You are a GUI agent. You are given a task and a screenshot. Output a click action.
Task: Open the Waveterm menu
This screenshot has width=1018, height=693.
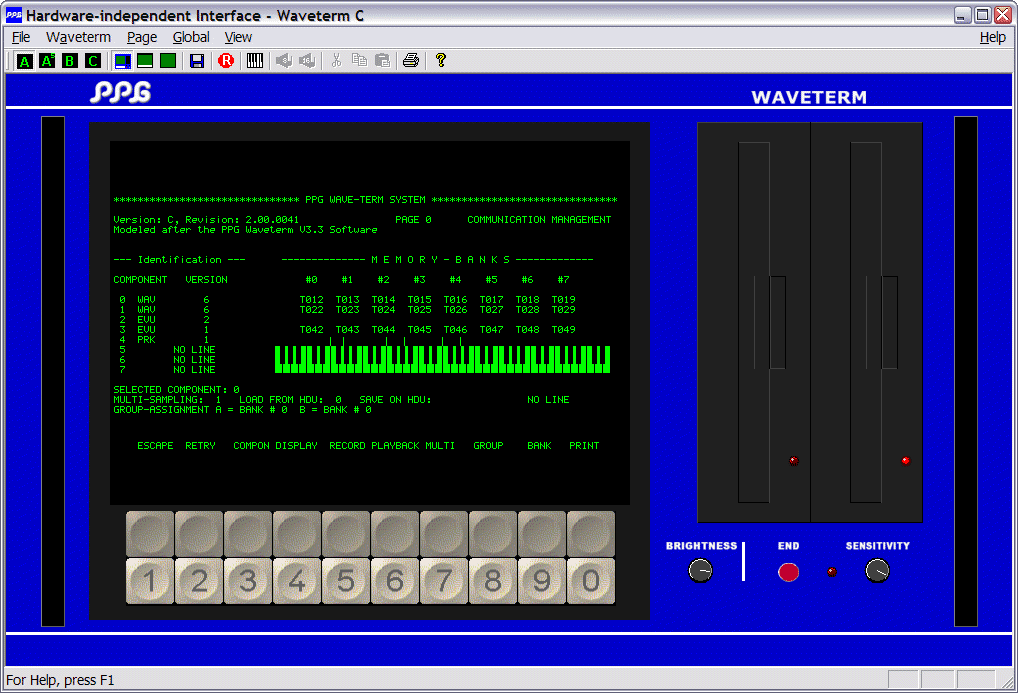pos(79,38)
